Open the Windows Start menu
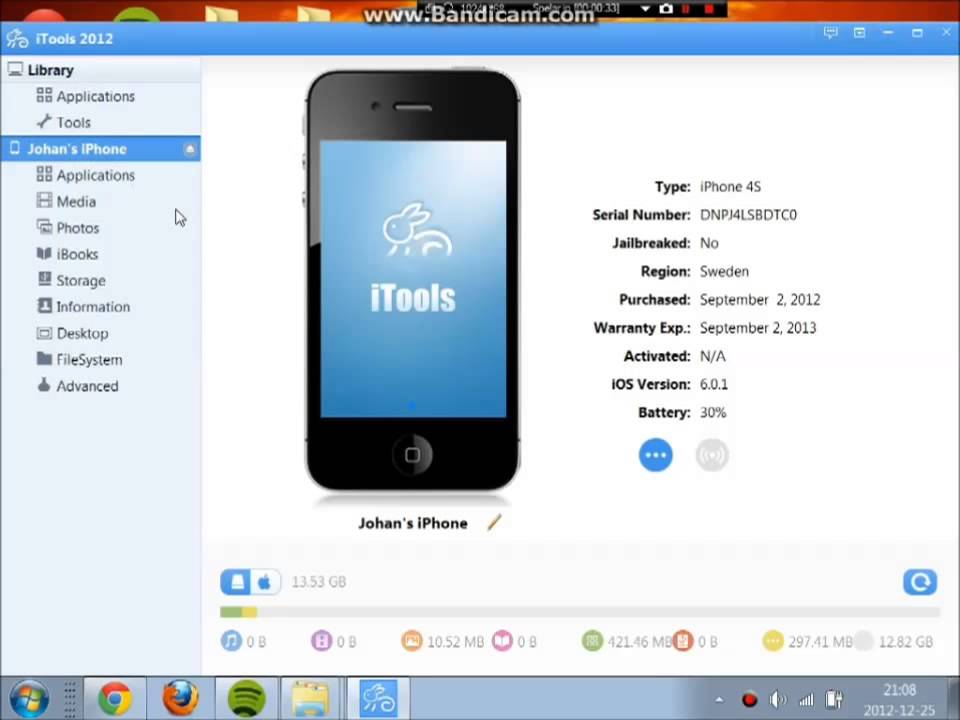Viewport: 960px width, 720px height. click(29, 699)
